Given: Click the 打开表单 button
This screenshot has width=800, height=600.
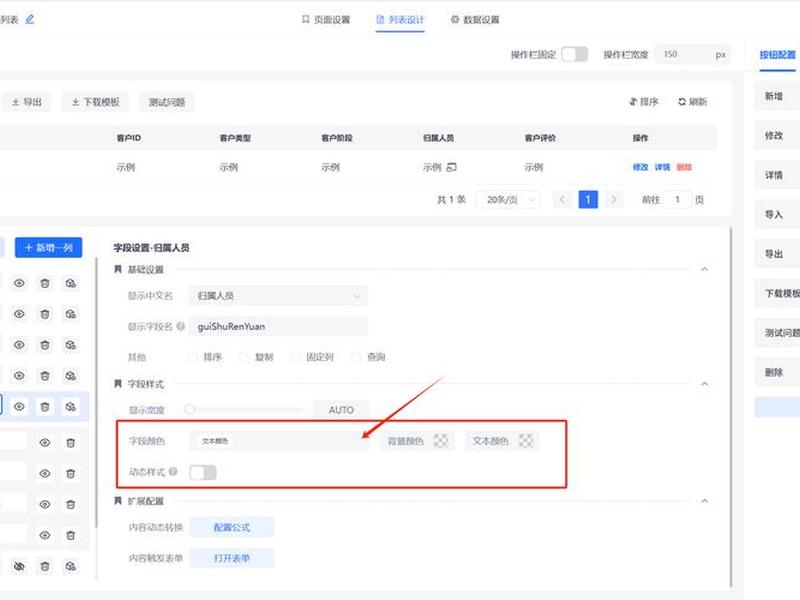Looking at the screenshot, I should 232,558.
